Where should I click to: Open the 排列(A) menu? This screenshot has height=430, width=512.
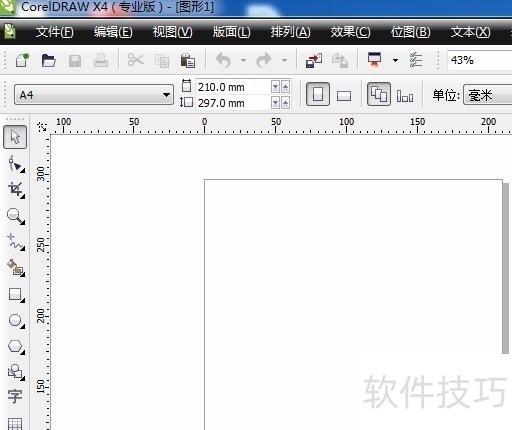point(290,32)
